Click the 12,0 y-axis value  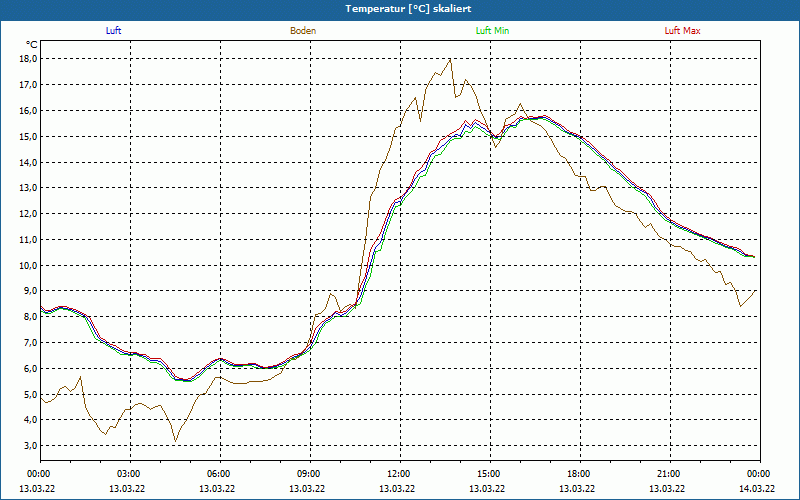29,214
